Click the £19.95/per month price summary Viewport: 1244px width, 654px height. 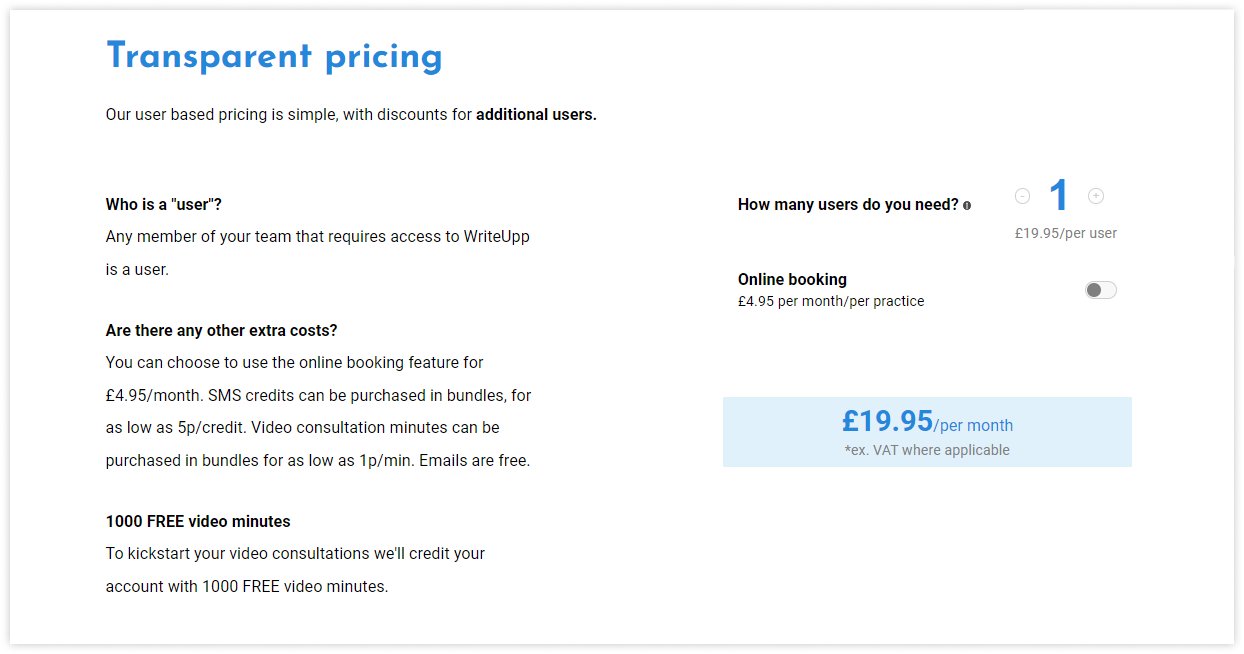[927, 421]
